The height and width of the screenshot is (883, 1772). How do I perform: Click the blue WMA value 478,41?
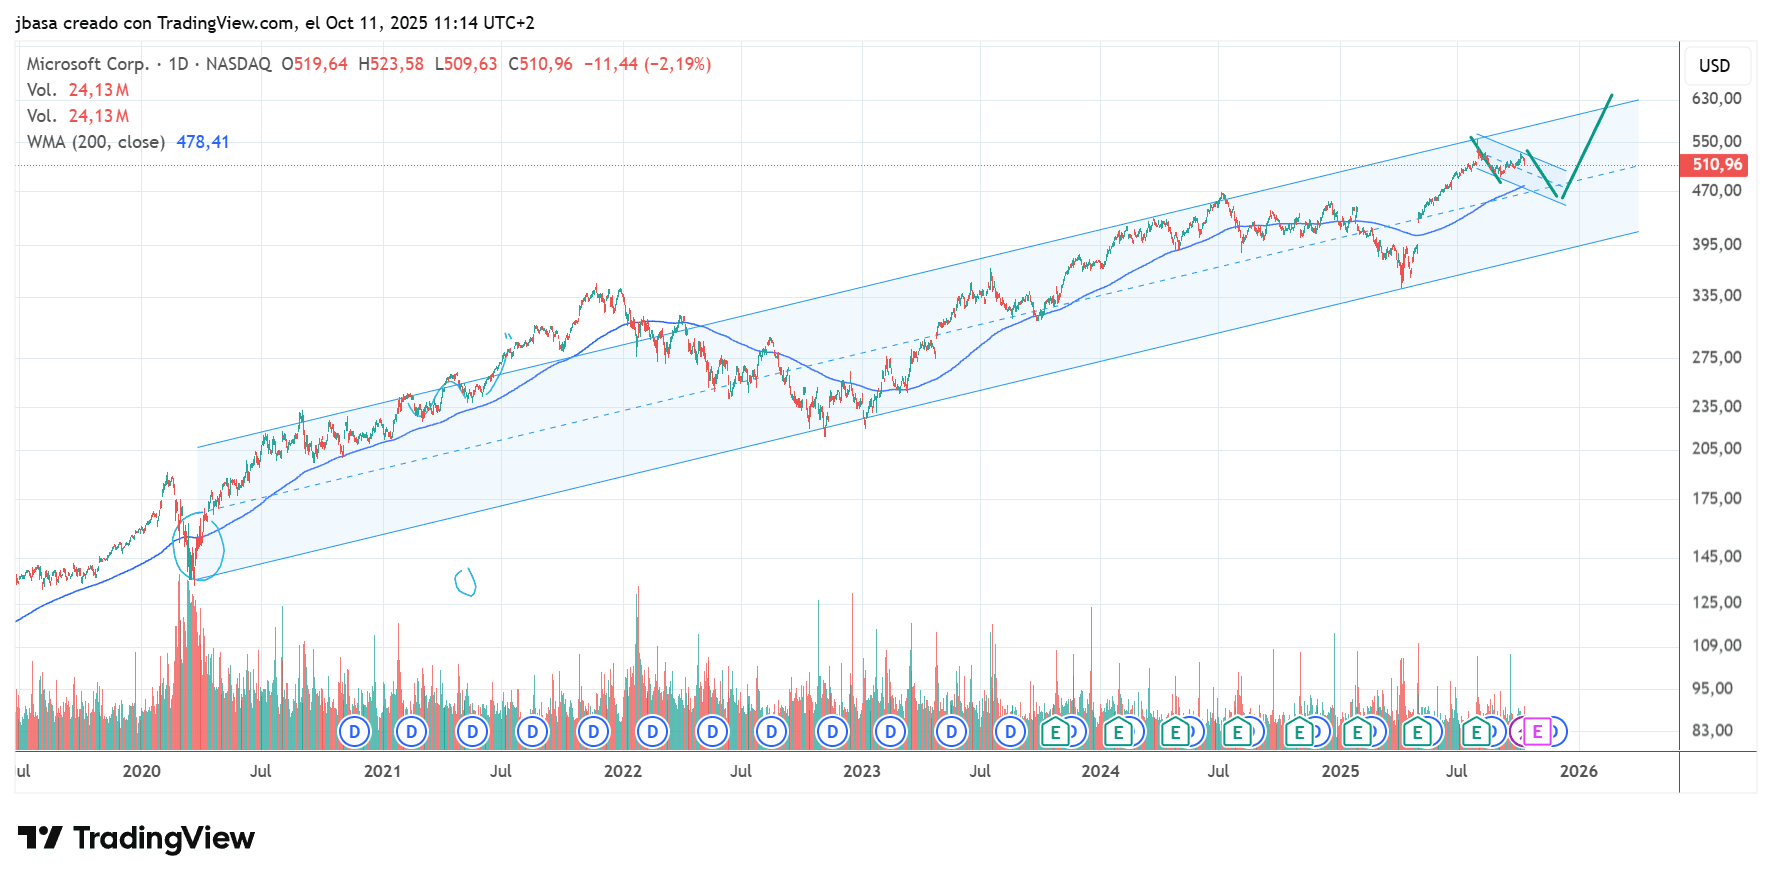click(203, 142)
